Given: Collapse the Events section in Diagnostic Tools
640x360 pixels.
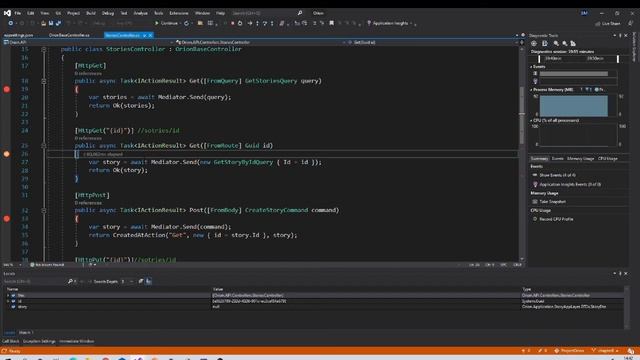Looking at the screenshot, I should pos(531,67).
